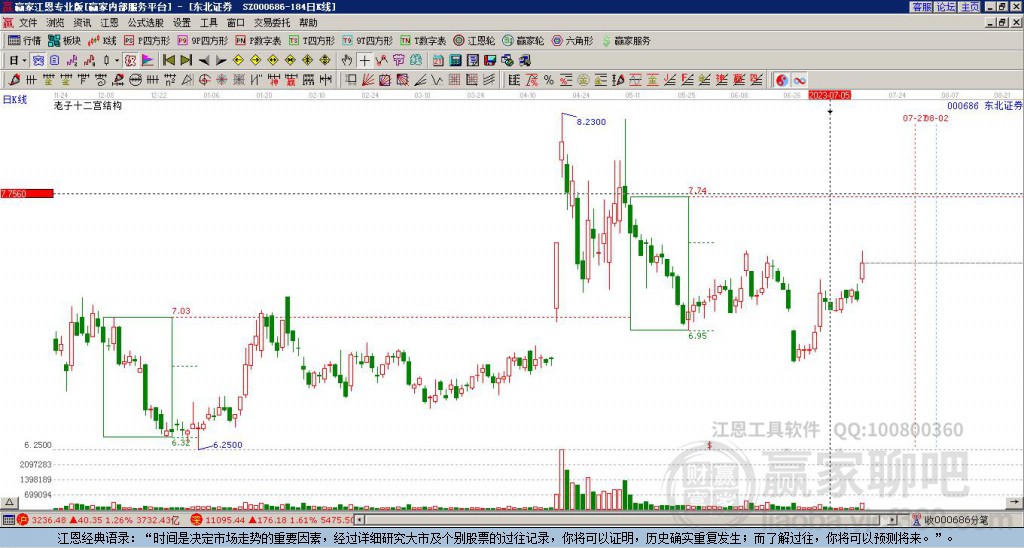Viewport: 1024px width, 548px height.
Task: Select the circled horizontal line tool
Action: 135,80
